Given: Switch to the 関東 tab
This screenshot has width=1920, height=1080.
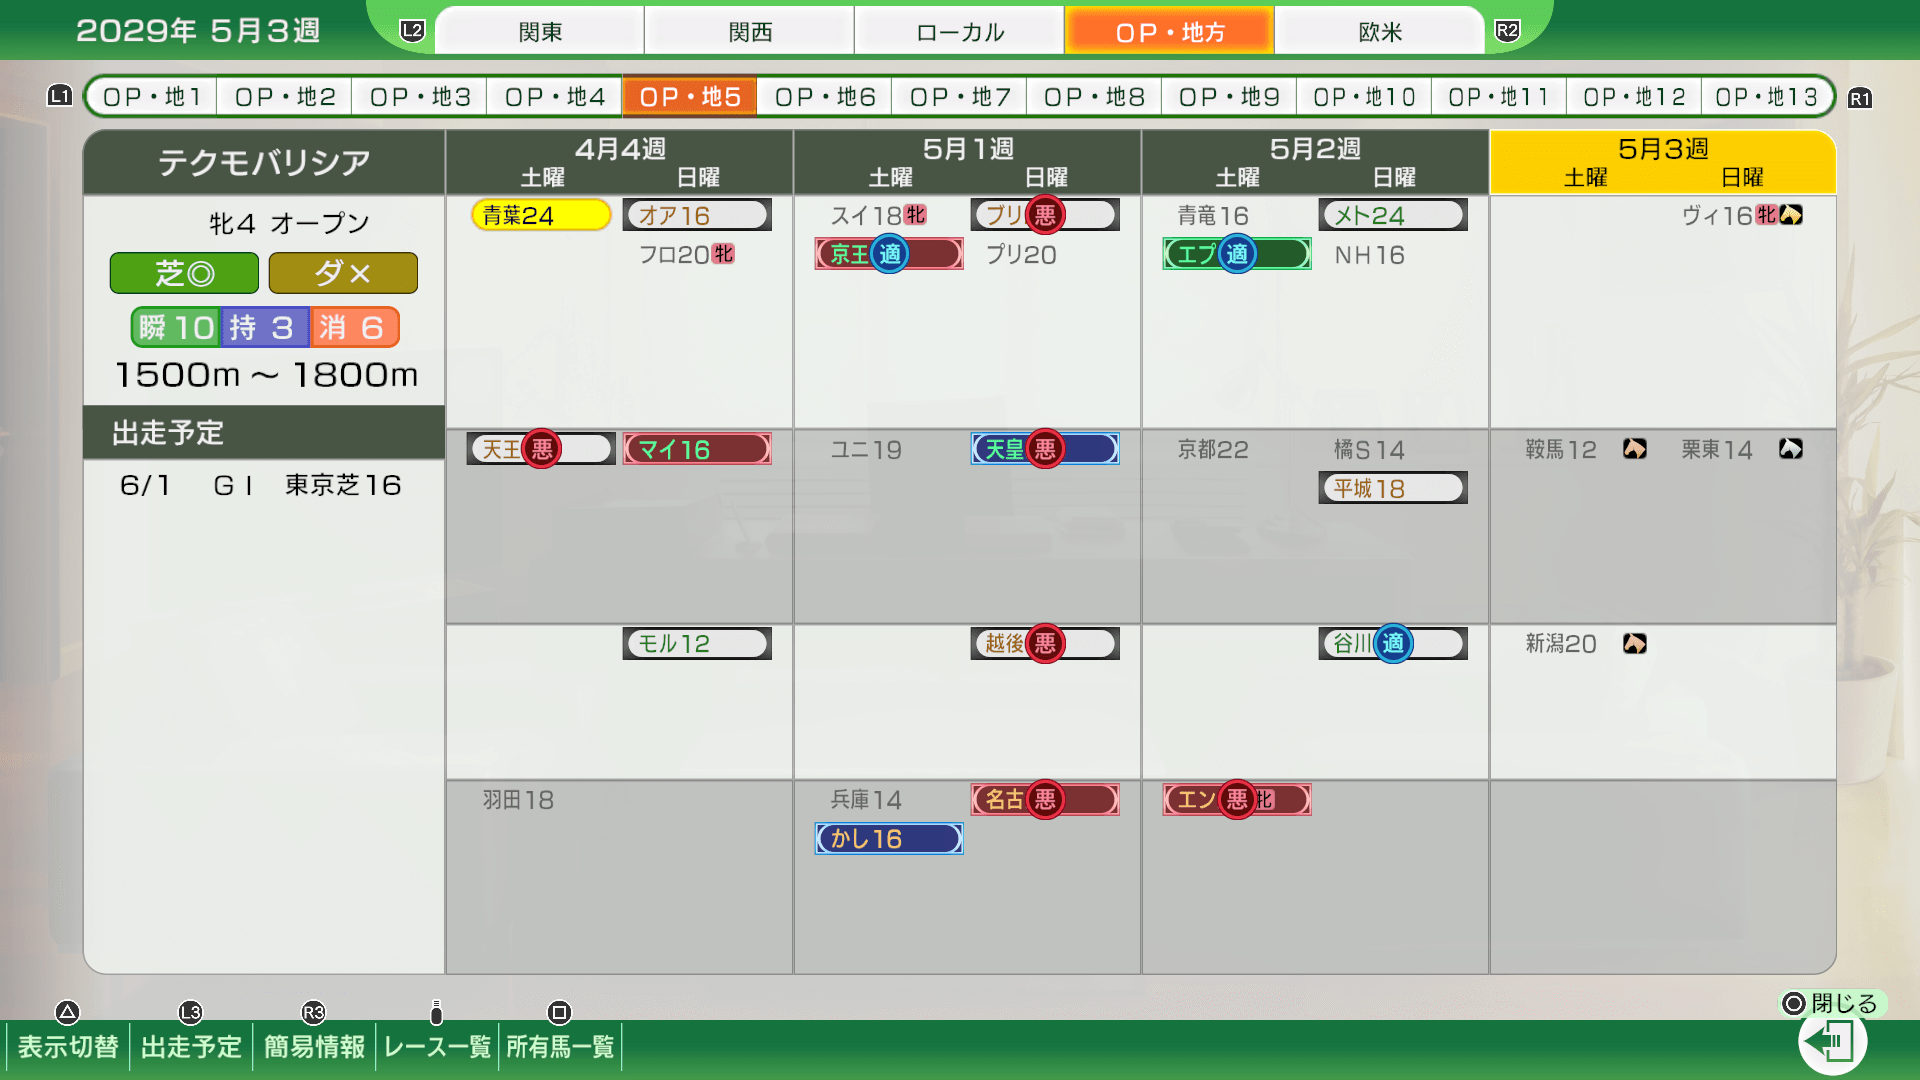Looking at the screenshot, I should (x=540, y=32).
